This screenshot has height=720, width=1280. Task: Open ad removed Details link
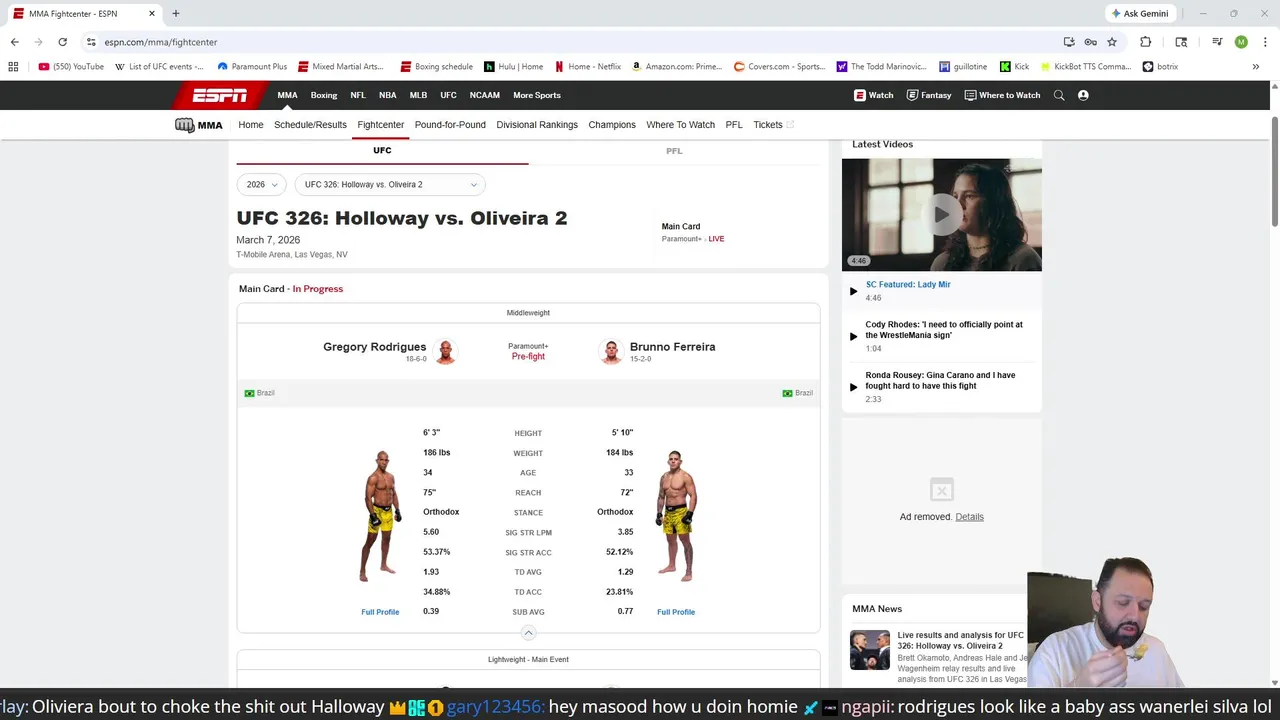969,517
